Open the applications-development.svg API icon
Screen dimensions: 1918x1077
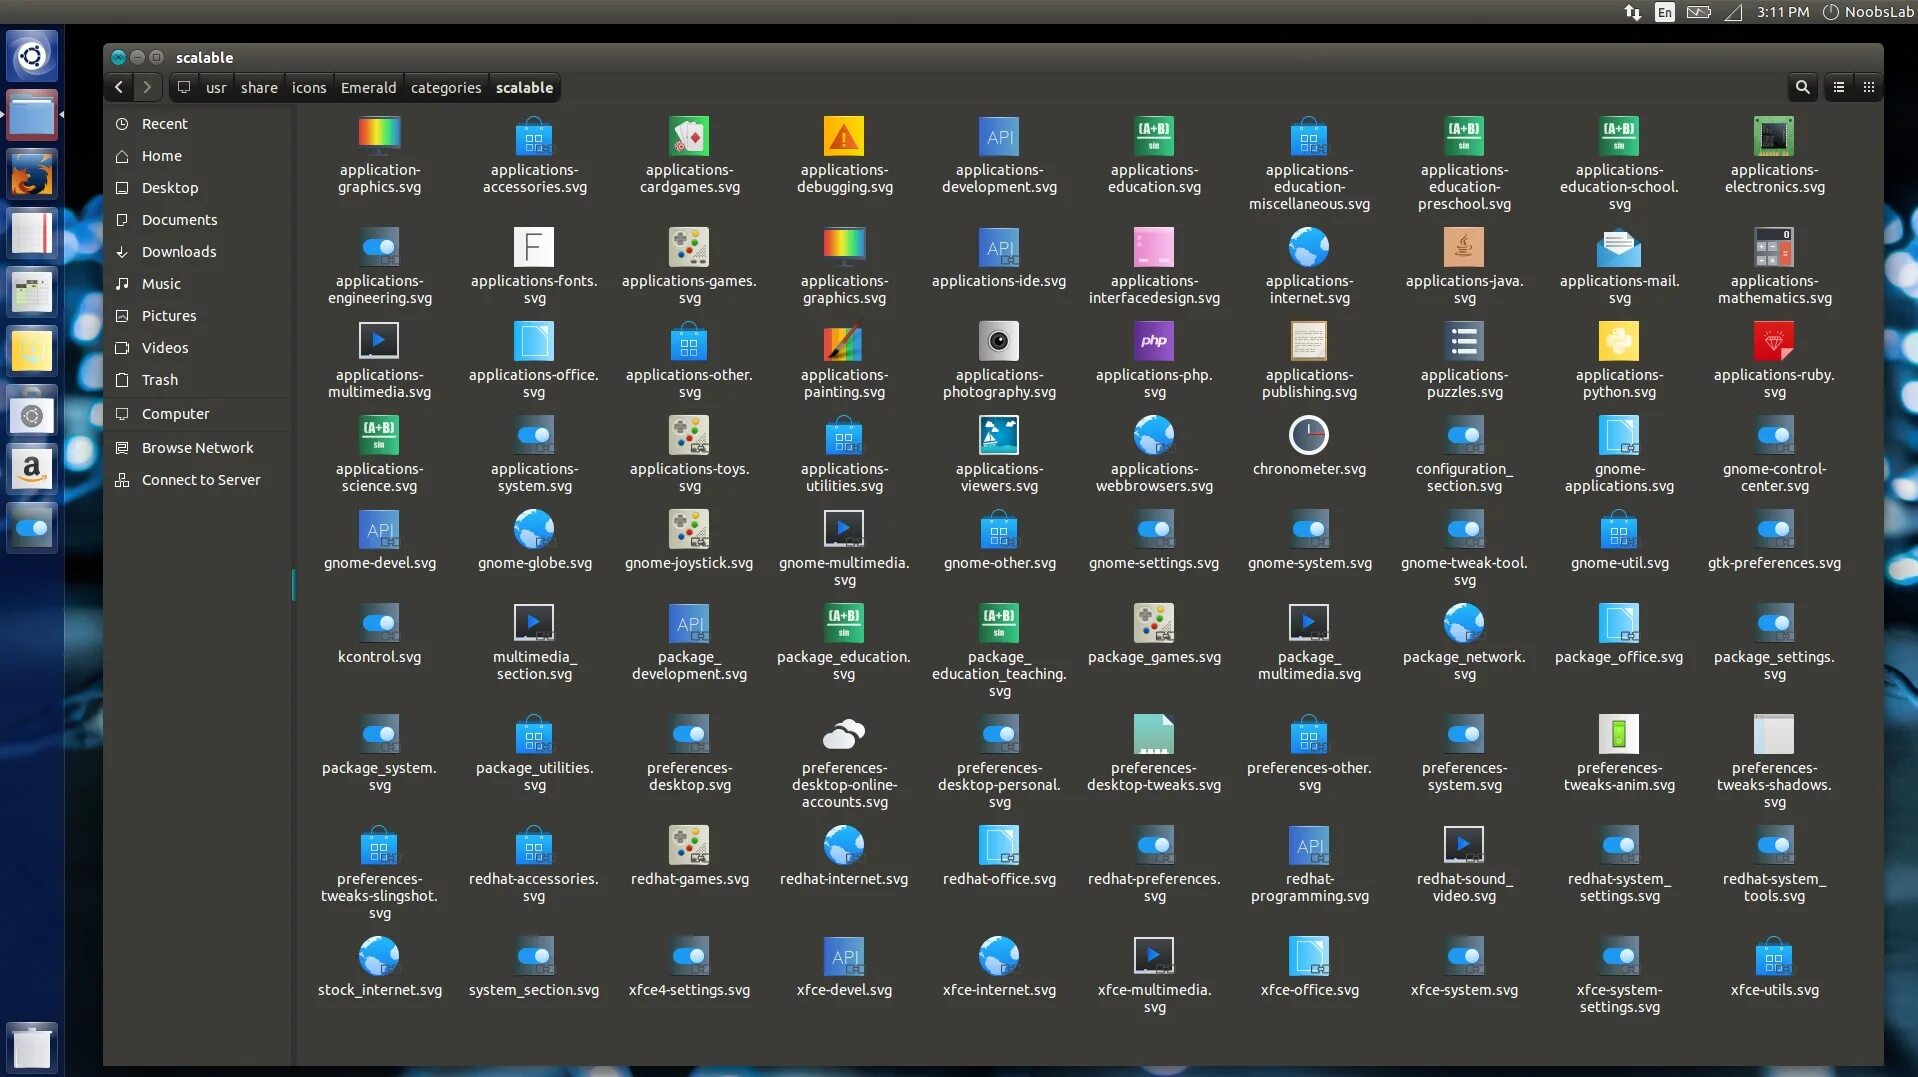click(999, 136)
